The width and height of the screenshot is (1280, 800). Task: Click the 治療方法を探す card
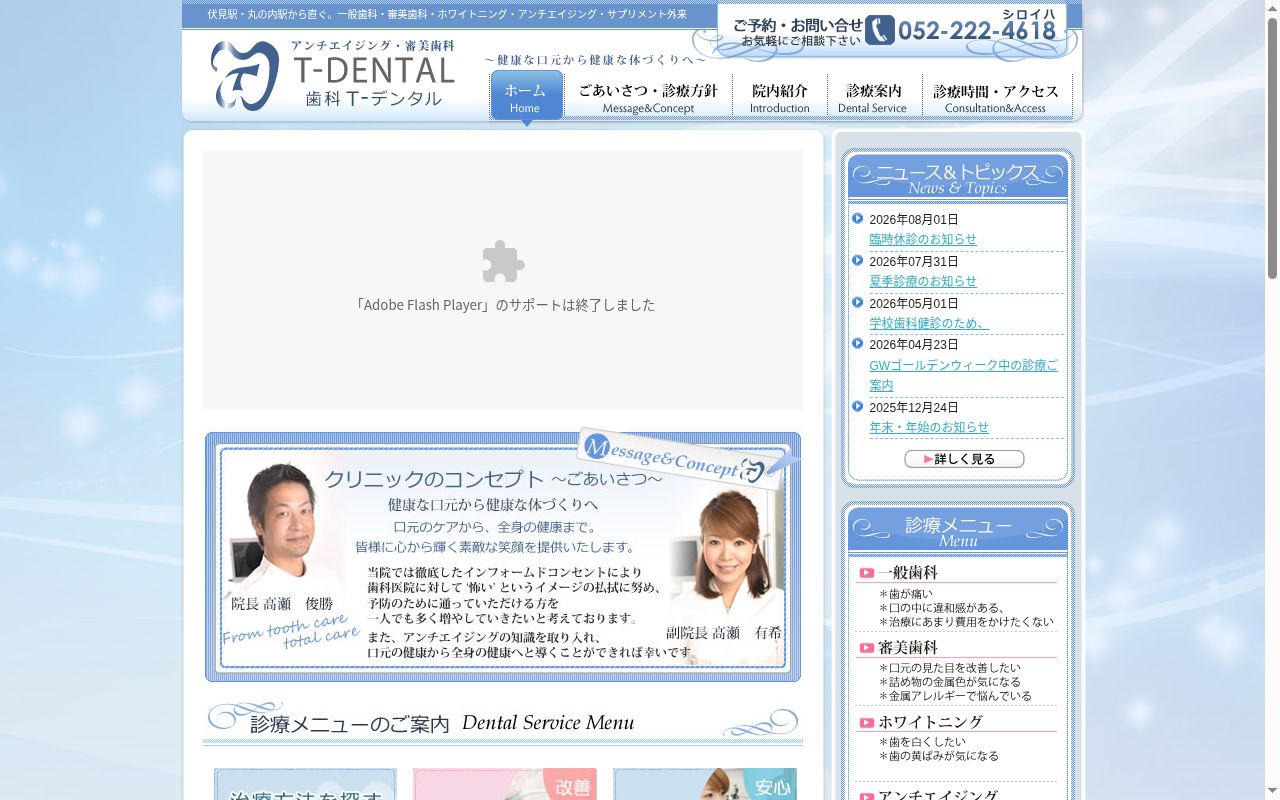tap(305, 784)
